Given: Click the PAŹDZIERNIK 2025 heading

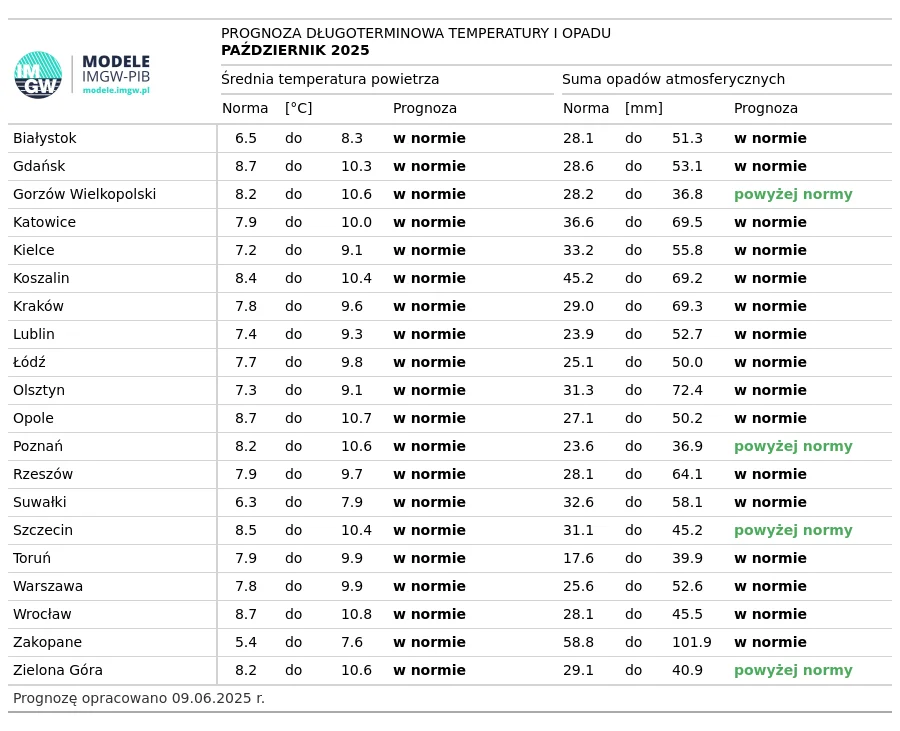Looking at the screenshot, I should pos(295,50).
